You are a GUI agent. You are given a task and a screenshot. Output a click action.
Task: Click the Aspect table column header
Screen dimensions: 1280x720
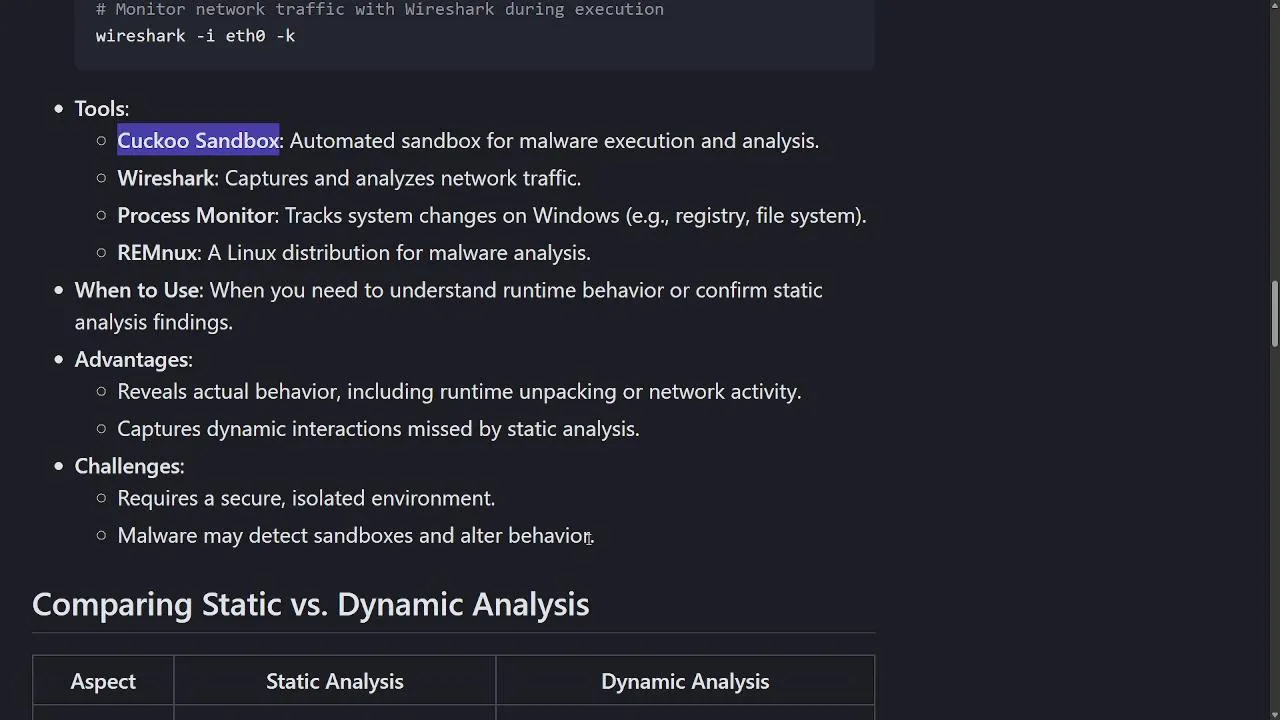(103, 681)
